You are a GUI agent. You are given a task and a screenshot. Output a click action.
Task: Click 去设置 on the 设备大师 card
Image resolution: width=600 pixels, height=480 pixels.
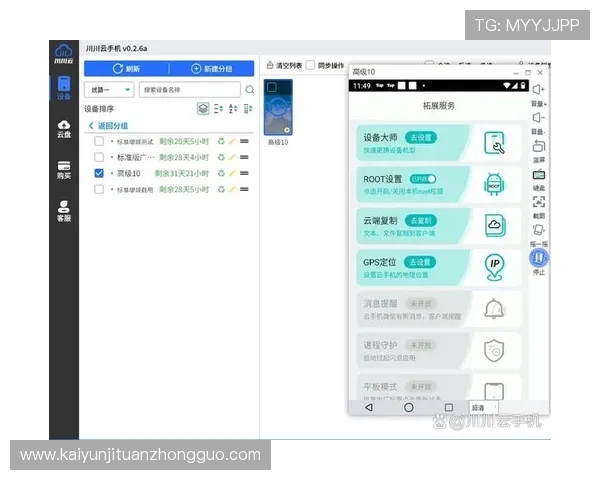click(421, 137)
